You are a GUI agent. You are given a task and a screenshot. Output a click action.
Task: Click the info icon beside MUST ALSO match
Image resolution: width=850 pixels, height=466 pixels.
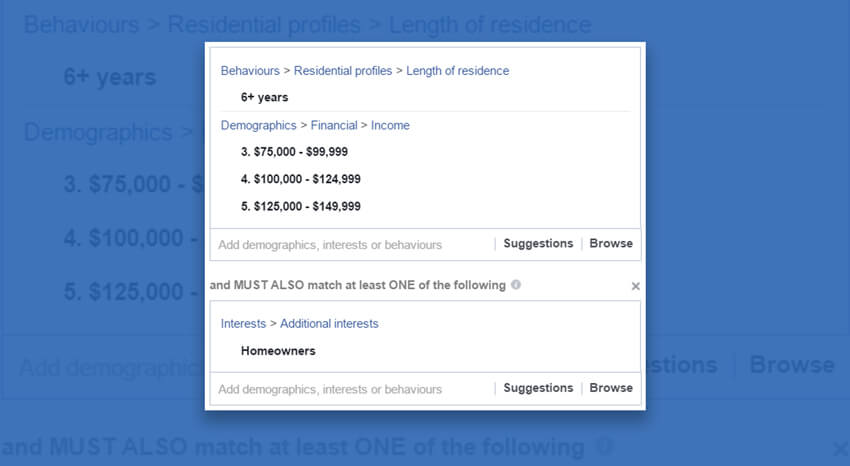tap(516, 284)
